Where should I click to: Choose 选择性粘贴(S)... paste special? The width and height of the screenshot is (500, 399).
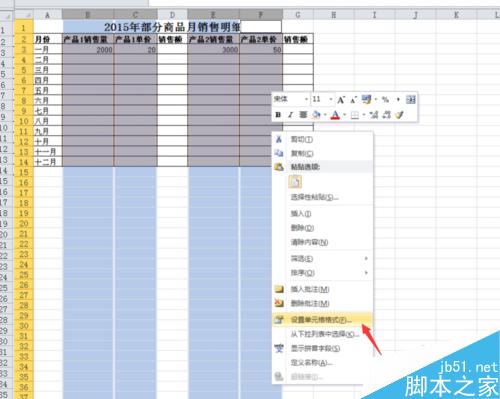pos(322,197)
